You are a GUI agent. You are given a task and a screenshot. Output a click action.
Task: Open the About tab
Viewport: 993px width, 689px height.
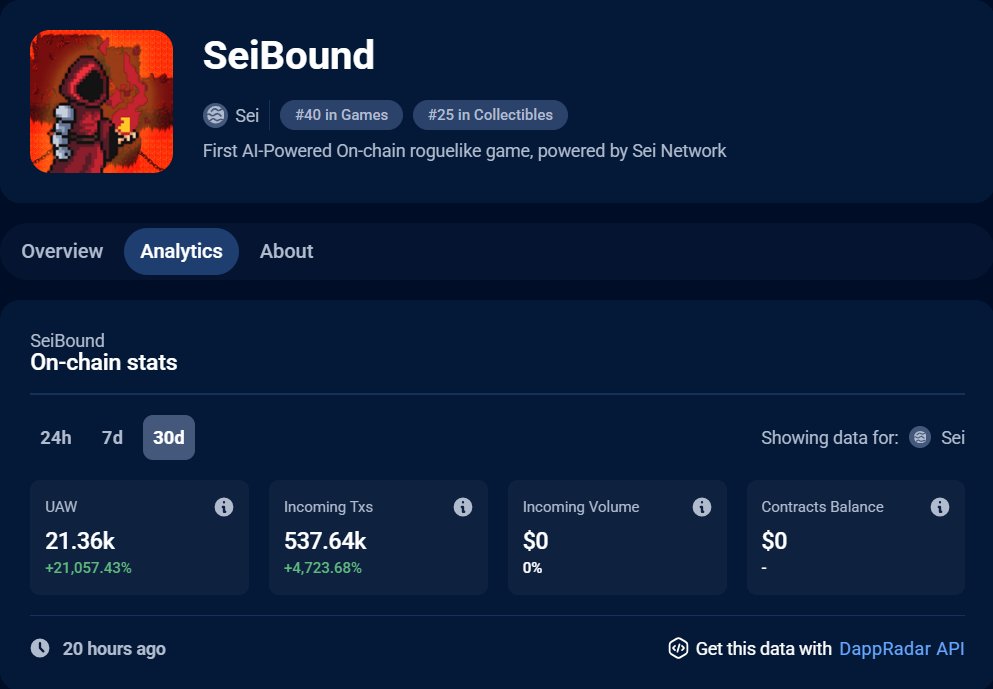pyautogui.click(x=286, y=251)
